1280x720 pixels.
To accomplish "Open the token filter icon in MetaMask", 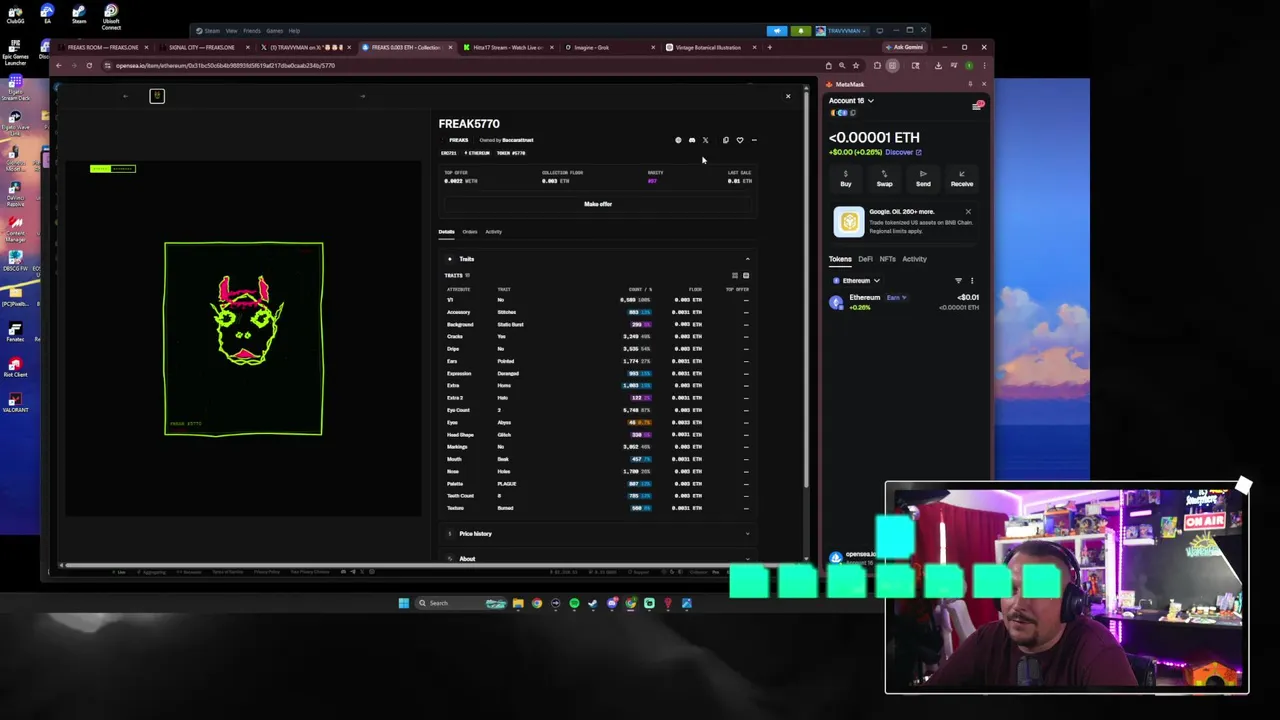I will pyautogui.click(x=958, y=281).
